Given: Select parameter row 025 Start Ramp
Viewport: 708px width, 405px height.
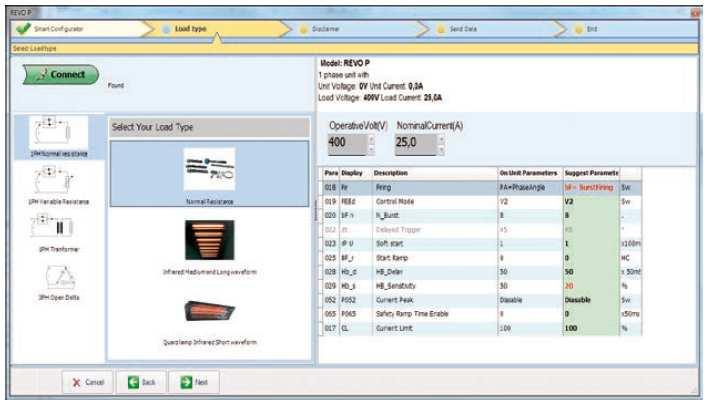Looking at the screenshot, I should [482, 258].
